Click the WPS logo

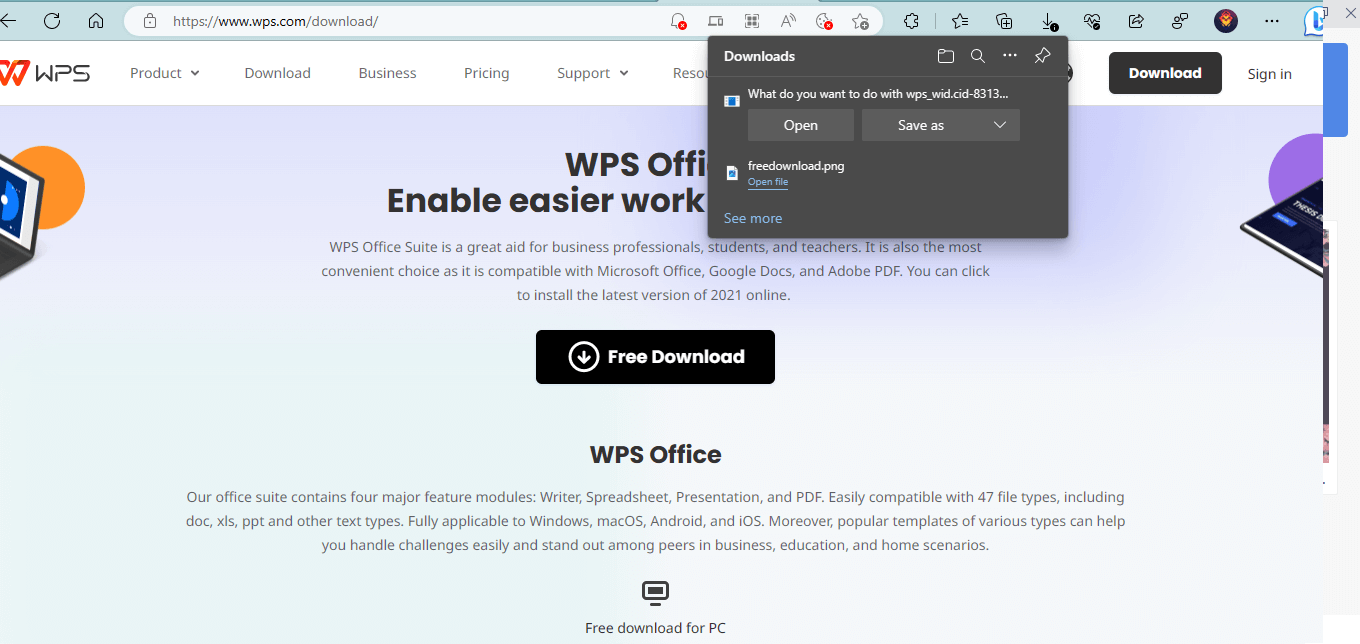45,72
